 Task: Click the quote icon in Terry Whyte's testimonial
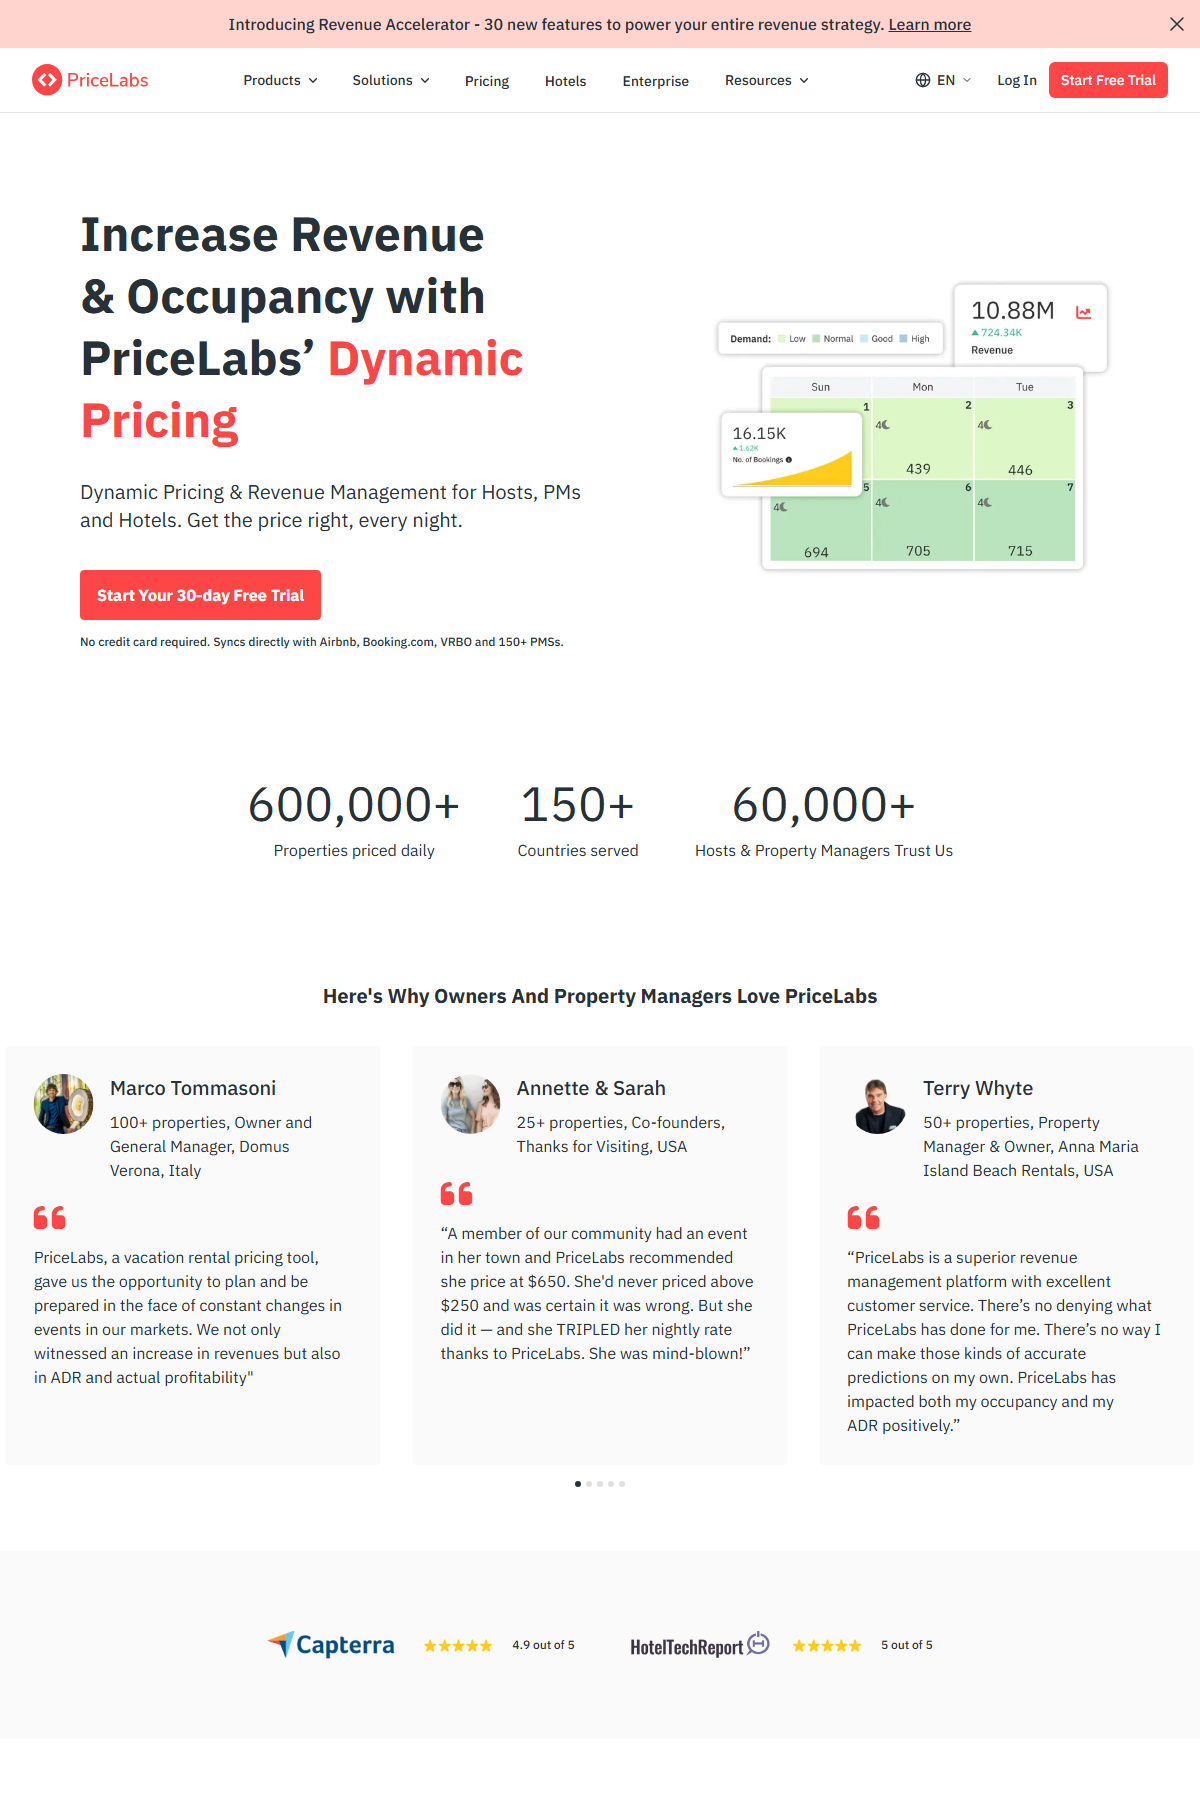864,1217
